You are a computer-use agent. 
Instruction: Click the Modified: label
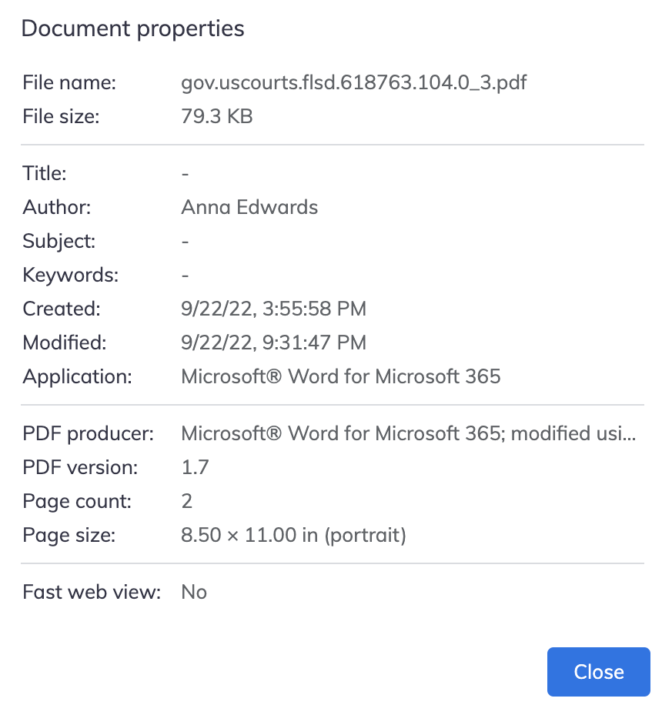click(x=64, y=343)
